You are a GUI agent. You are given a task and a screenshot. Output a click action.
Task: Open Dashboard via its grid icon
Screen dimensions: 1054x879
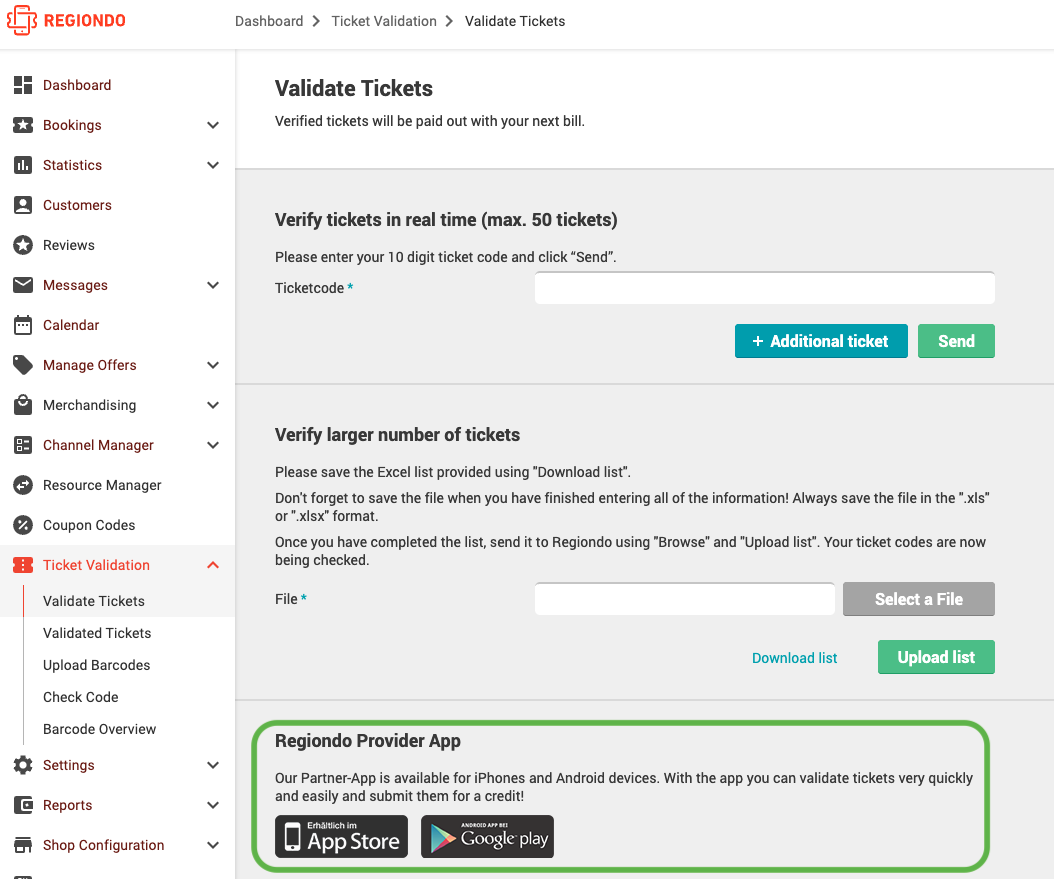[23, 85]
